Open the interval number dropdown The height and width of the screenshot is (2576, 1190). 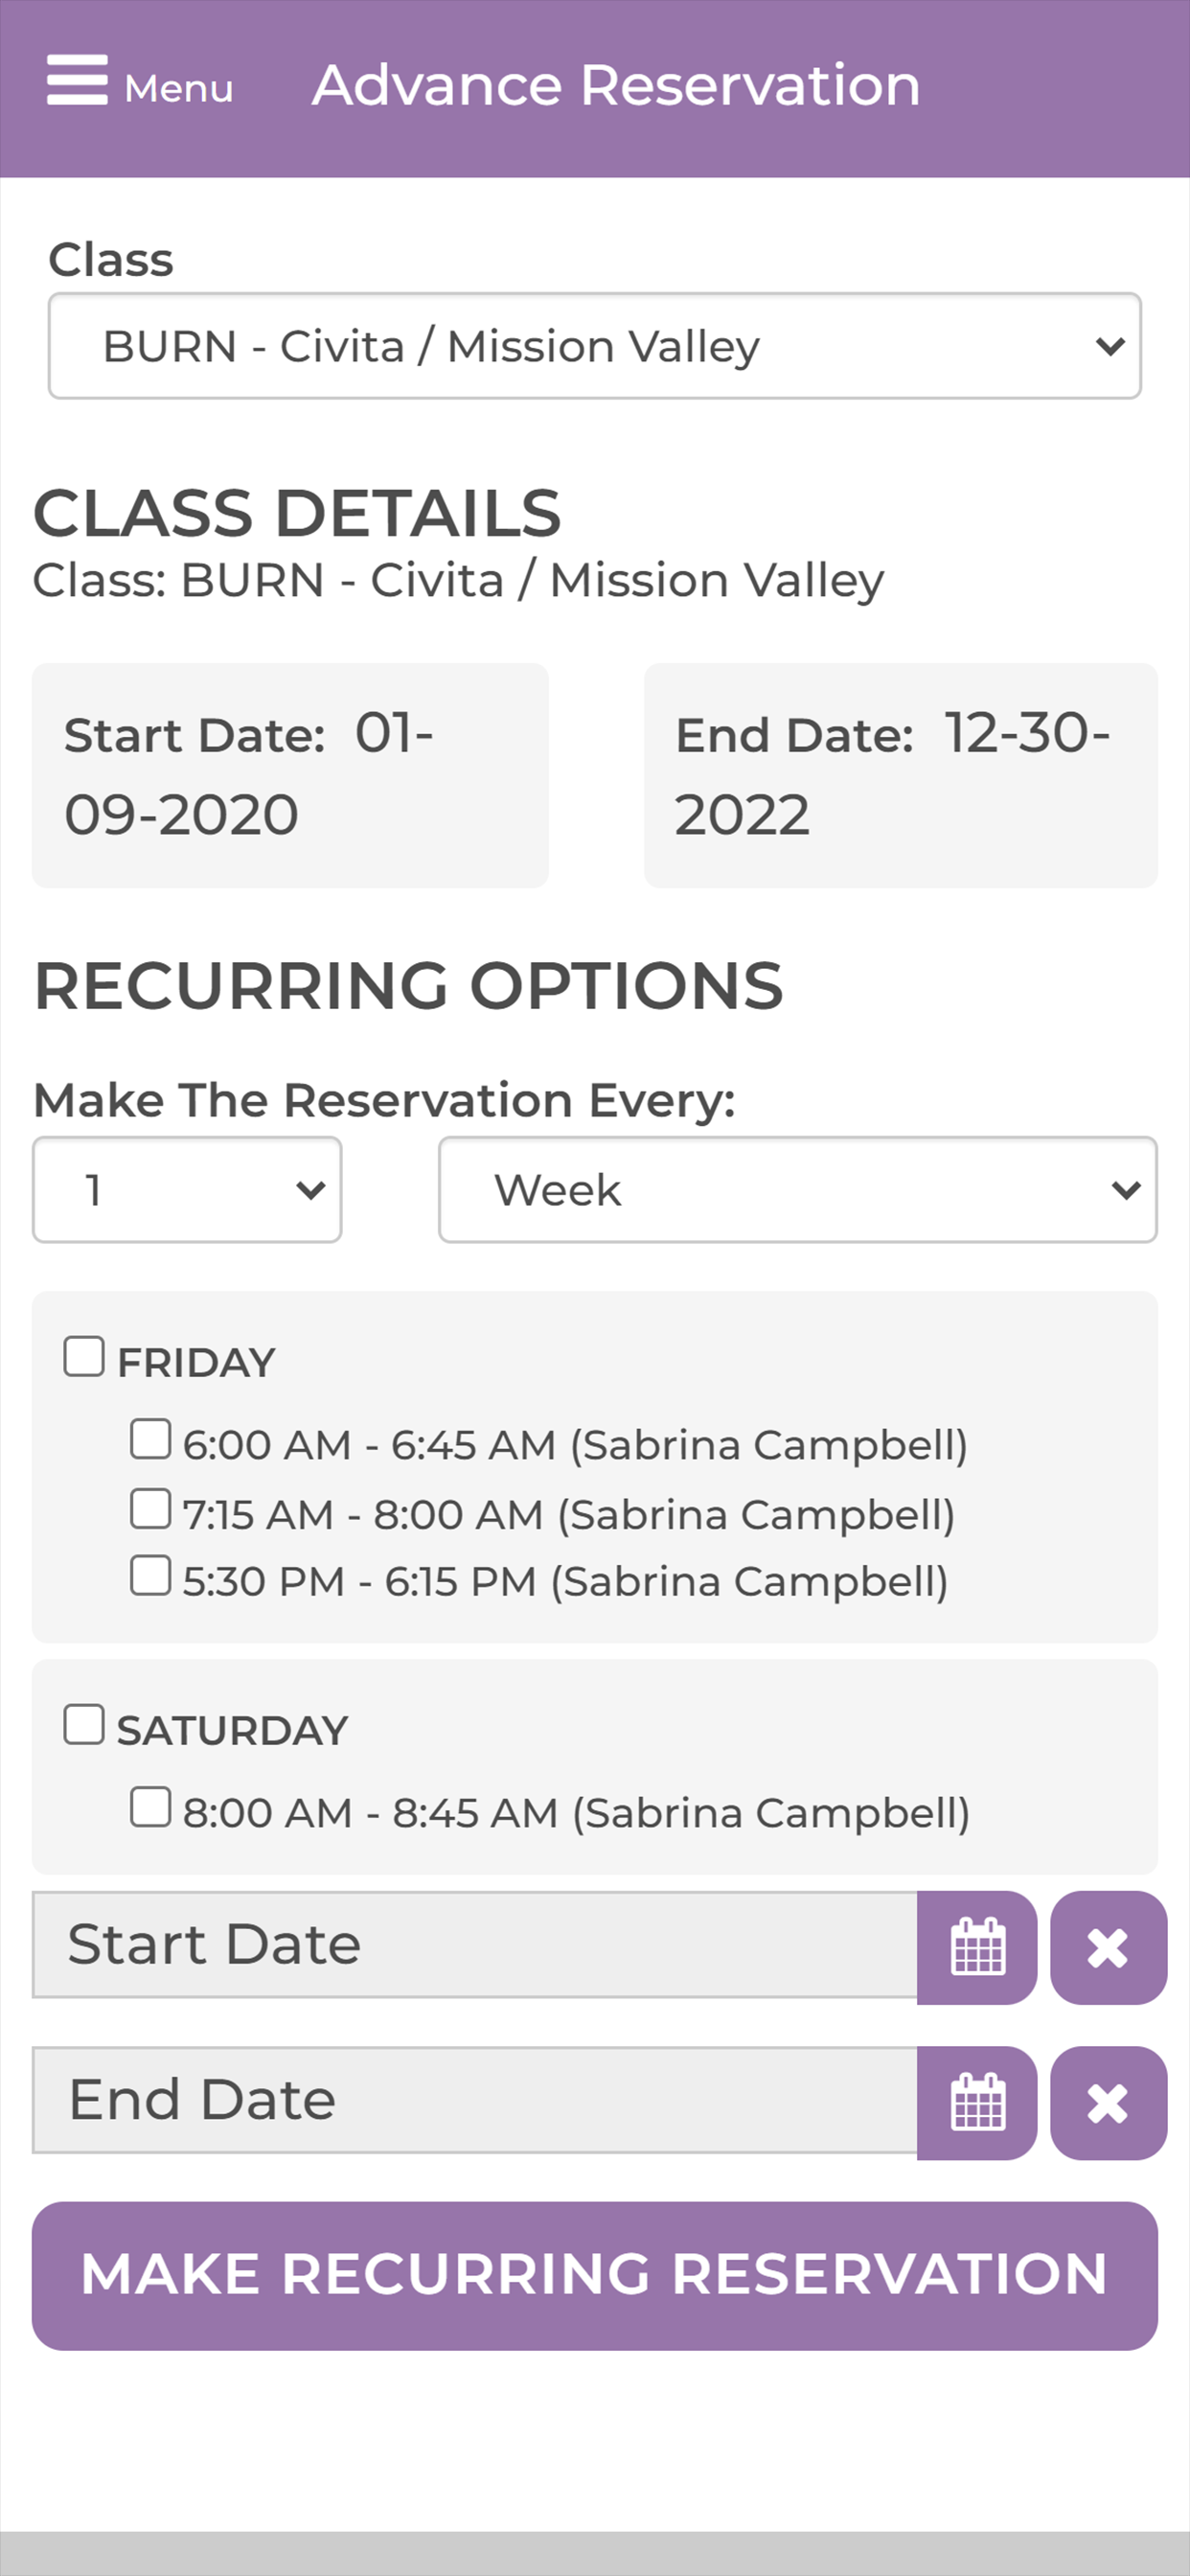coord(187,1189)
